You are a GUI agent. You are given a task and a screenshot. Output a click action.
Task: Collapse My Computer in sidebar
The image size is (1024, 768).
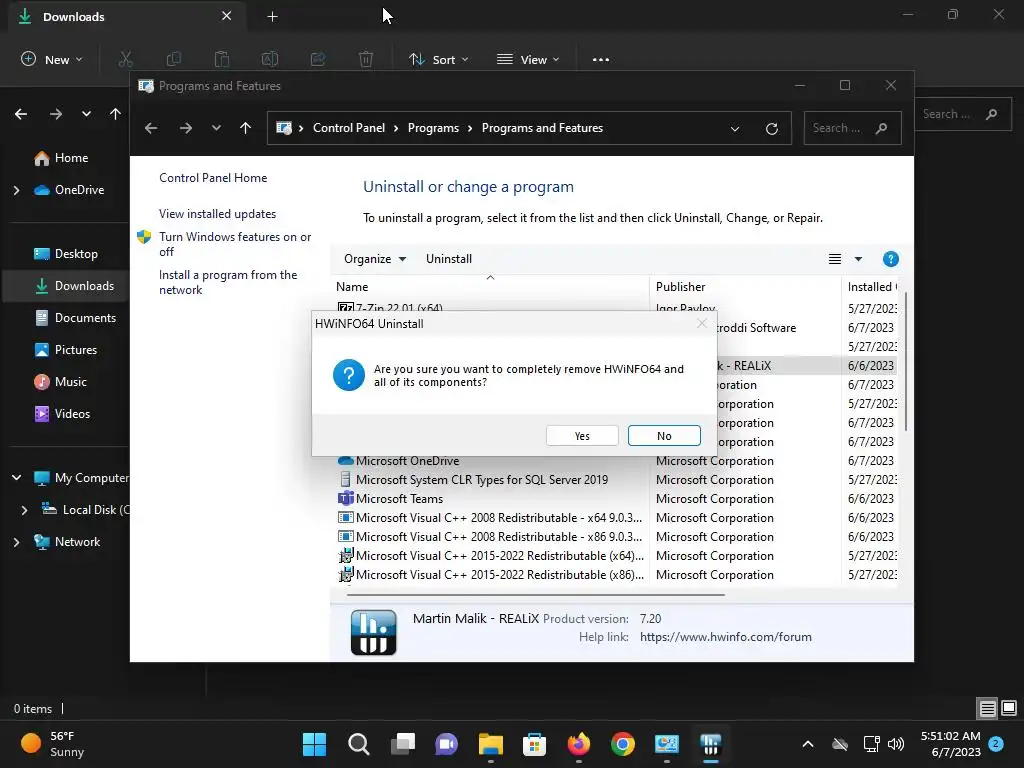(16, 478)
